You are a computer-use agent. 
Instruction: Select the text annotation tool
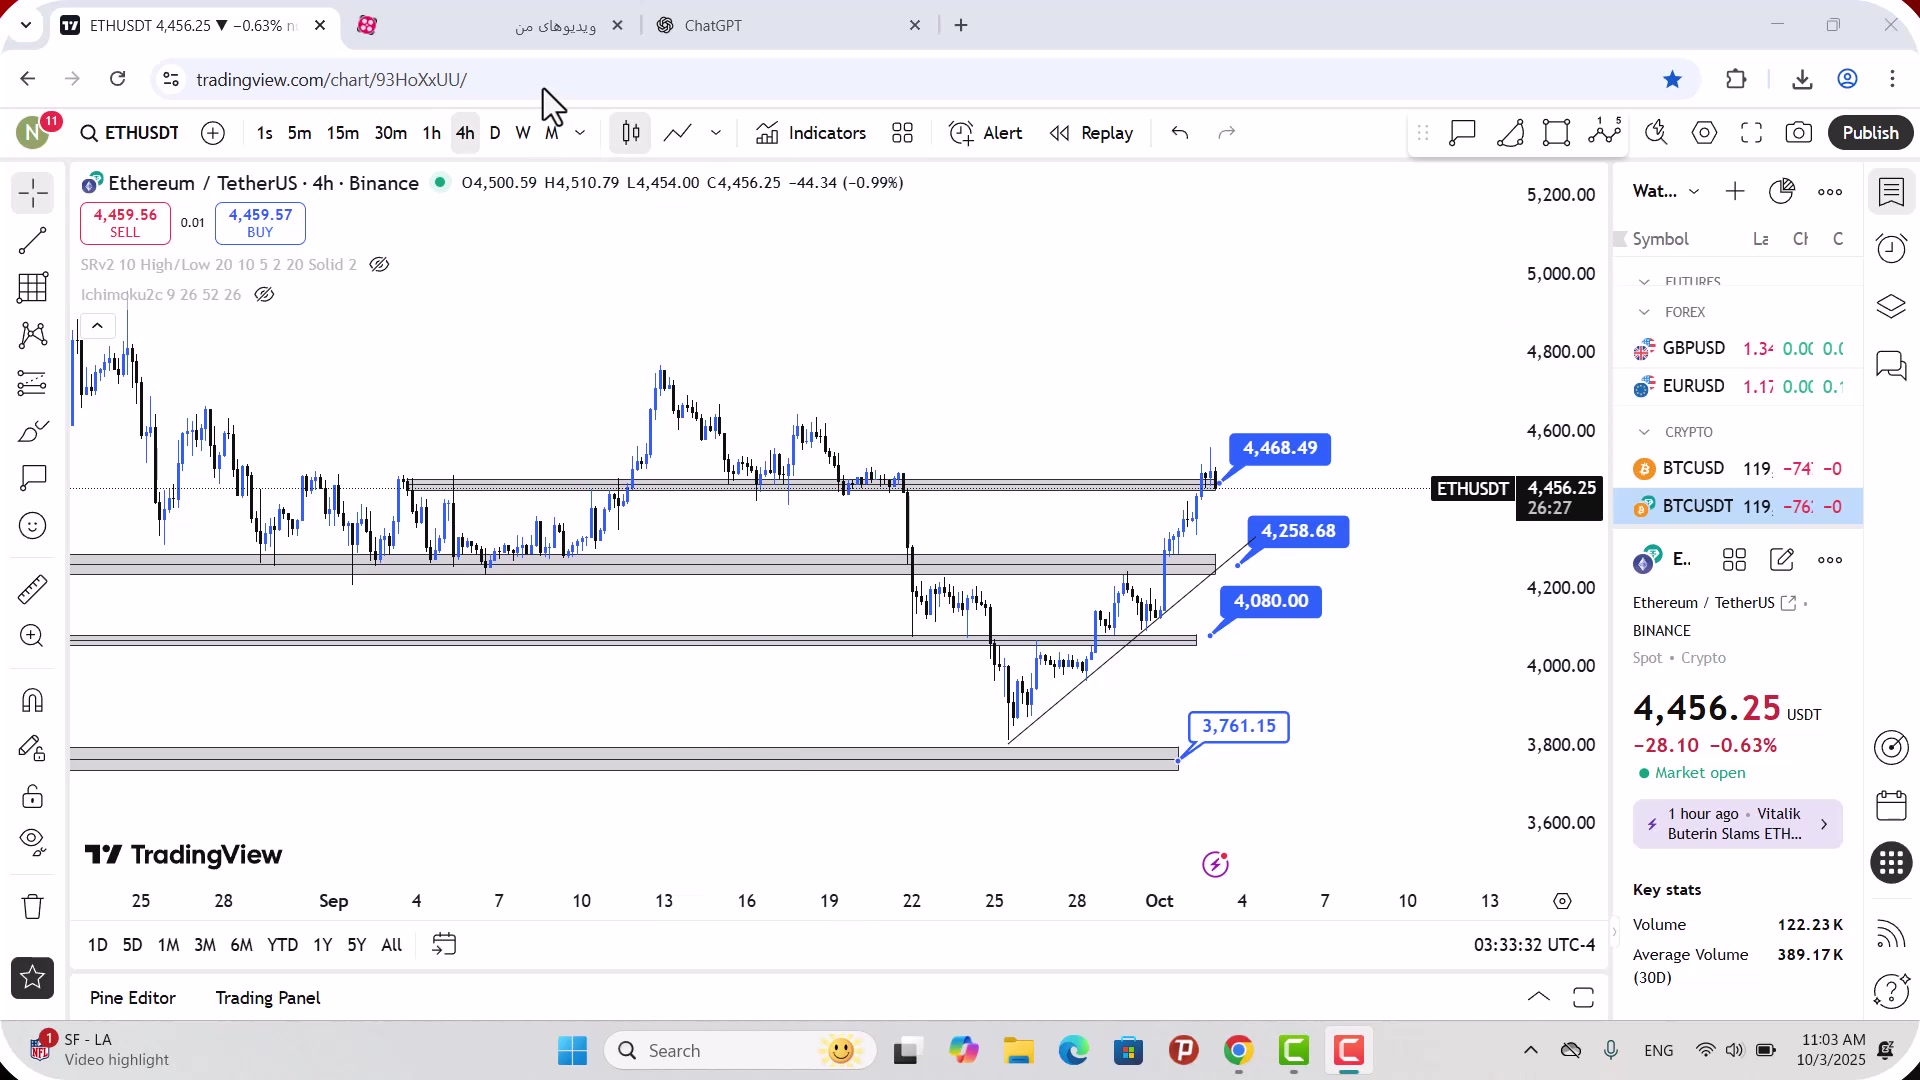32,478
